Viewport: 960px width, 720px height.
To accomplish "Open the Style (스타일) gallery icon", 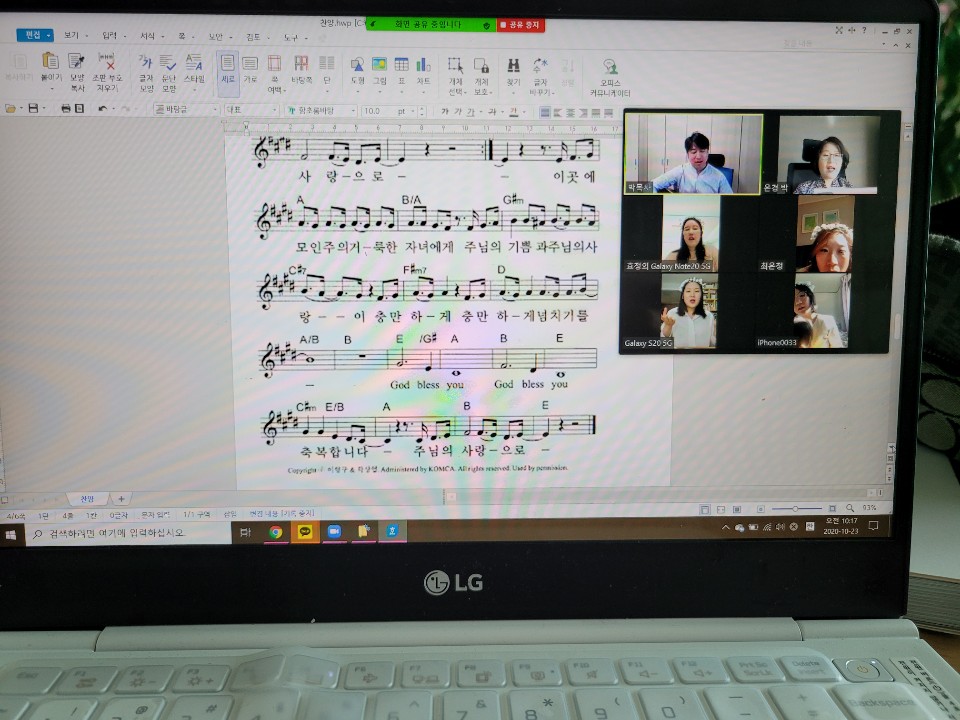I will [x=194, y=62].
